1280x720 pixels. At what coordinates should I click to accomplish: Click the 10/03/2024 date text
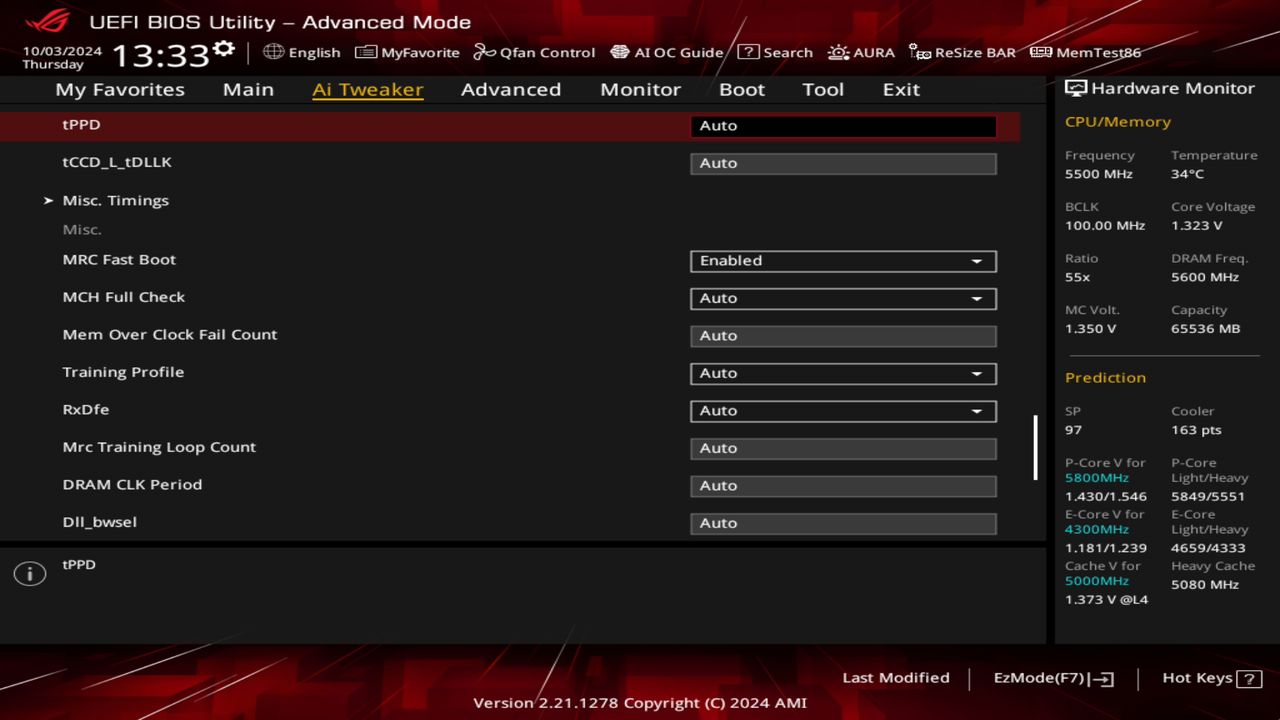pos(62,50)
